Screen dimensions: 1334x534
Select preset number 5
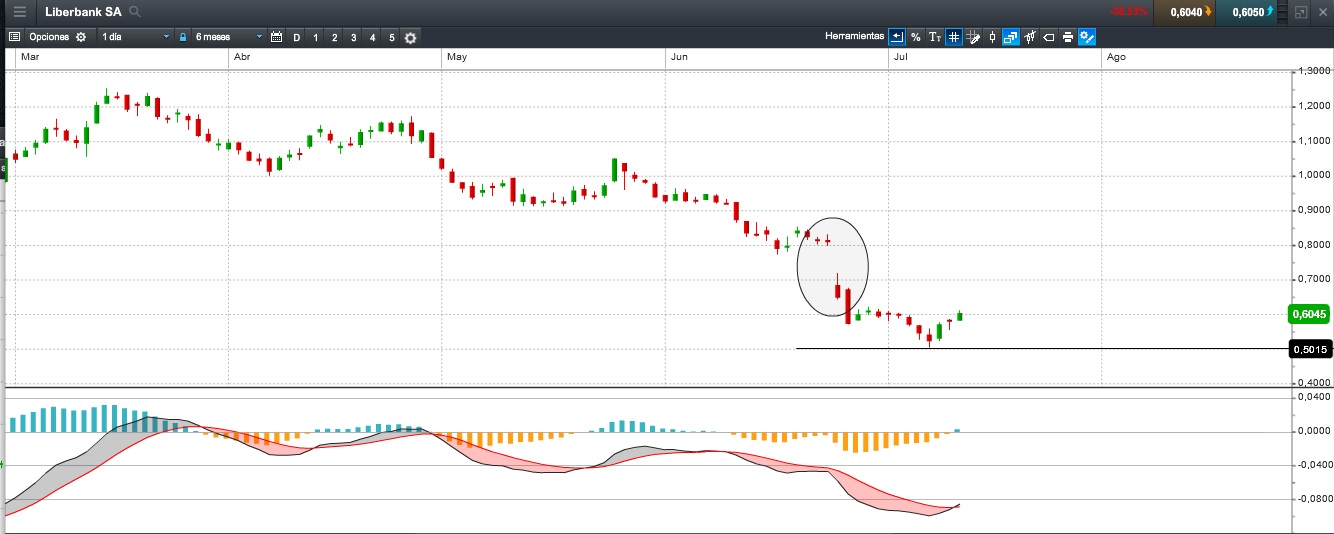pyautogui.click(x=391, y=37)
